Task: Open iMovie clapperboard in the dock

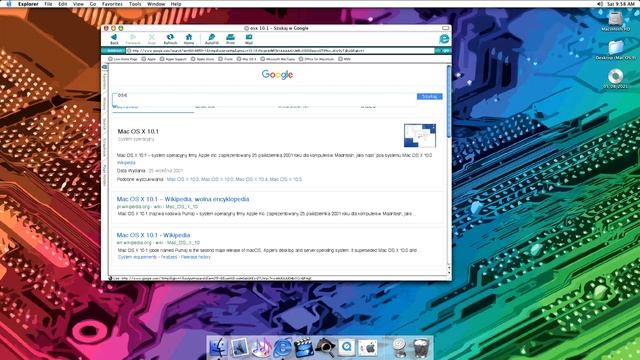Action: [x=304, y=348]
